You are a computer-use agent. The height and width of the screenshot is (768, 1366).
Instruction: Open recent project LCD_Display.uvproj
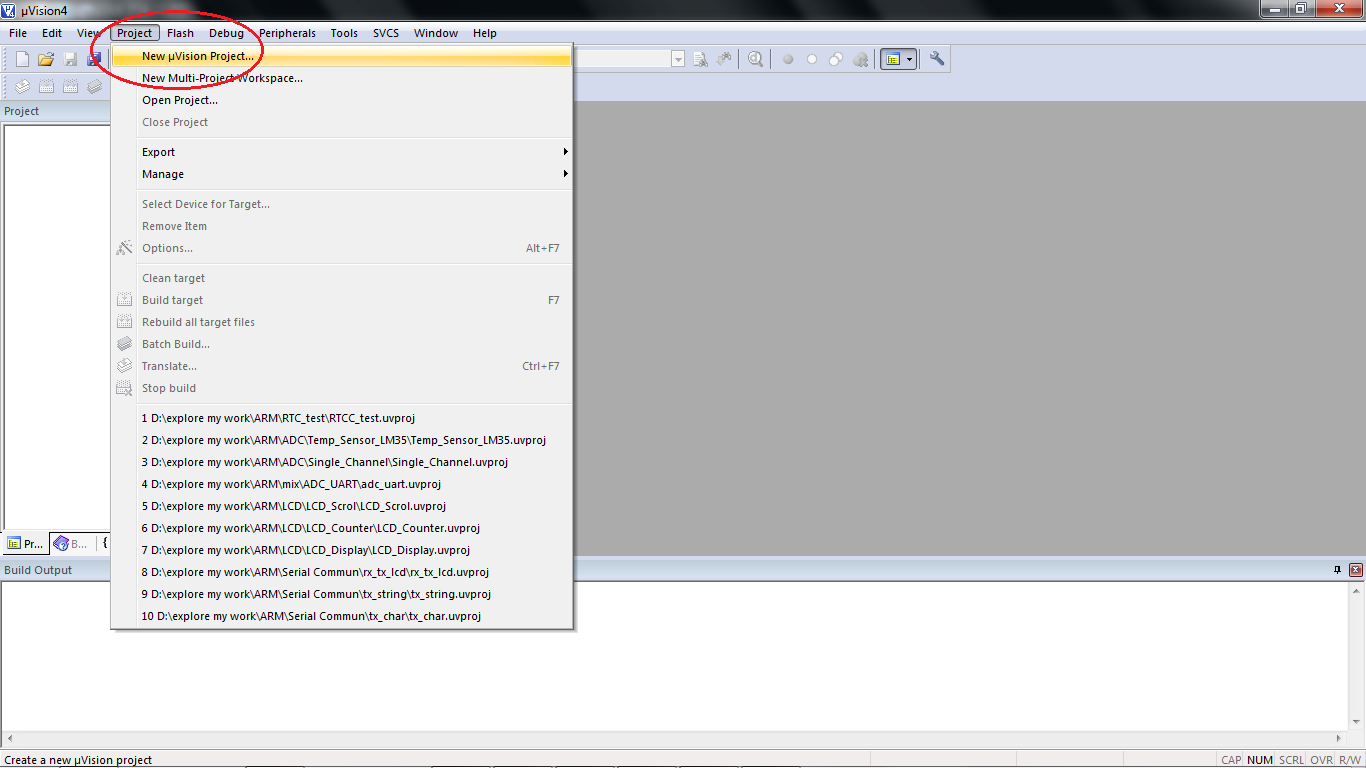pos(341,550)
